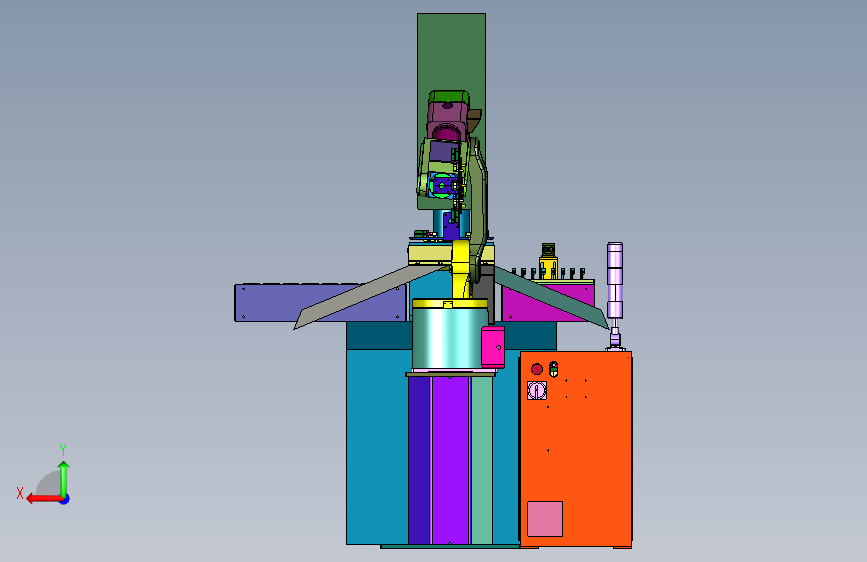Screen dimensions: 867x562
Task: Pick the bright violet vertical column
Action: click(x=451, y=460)
